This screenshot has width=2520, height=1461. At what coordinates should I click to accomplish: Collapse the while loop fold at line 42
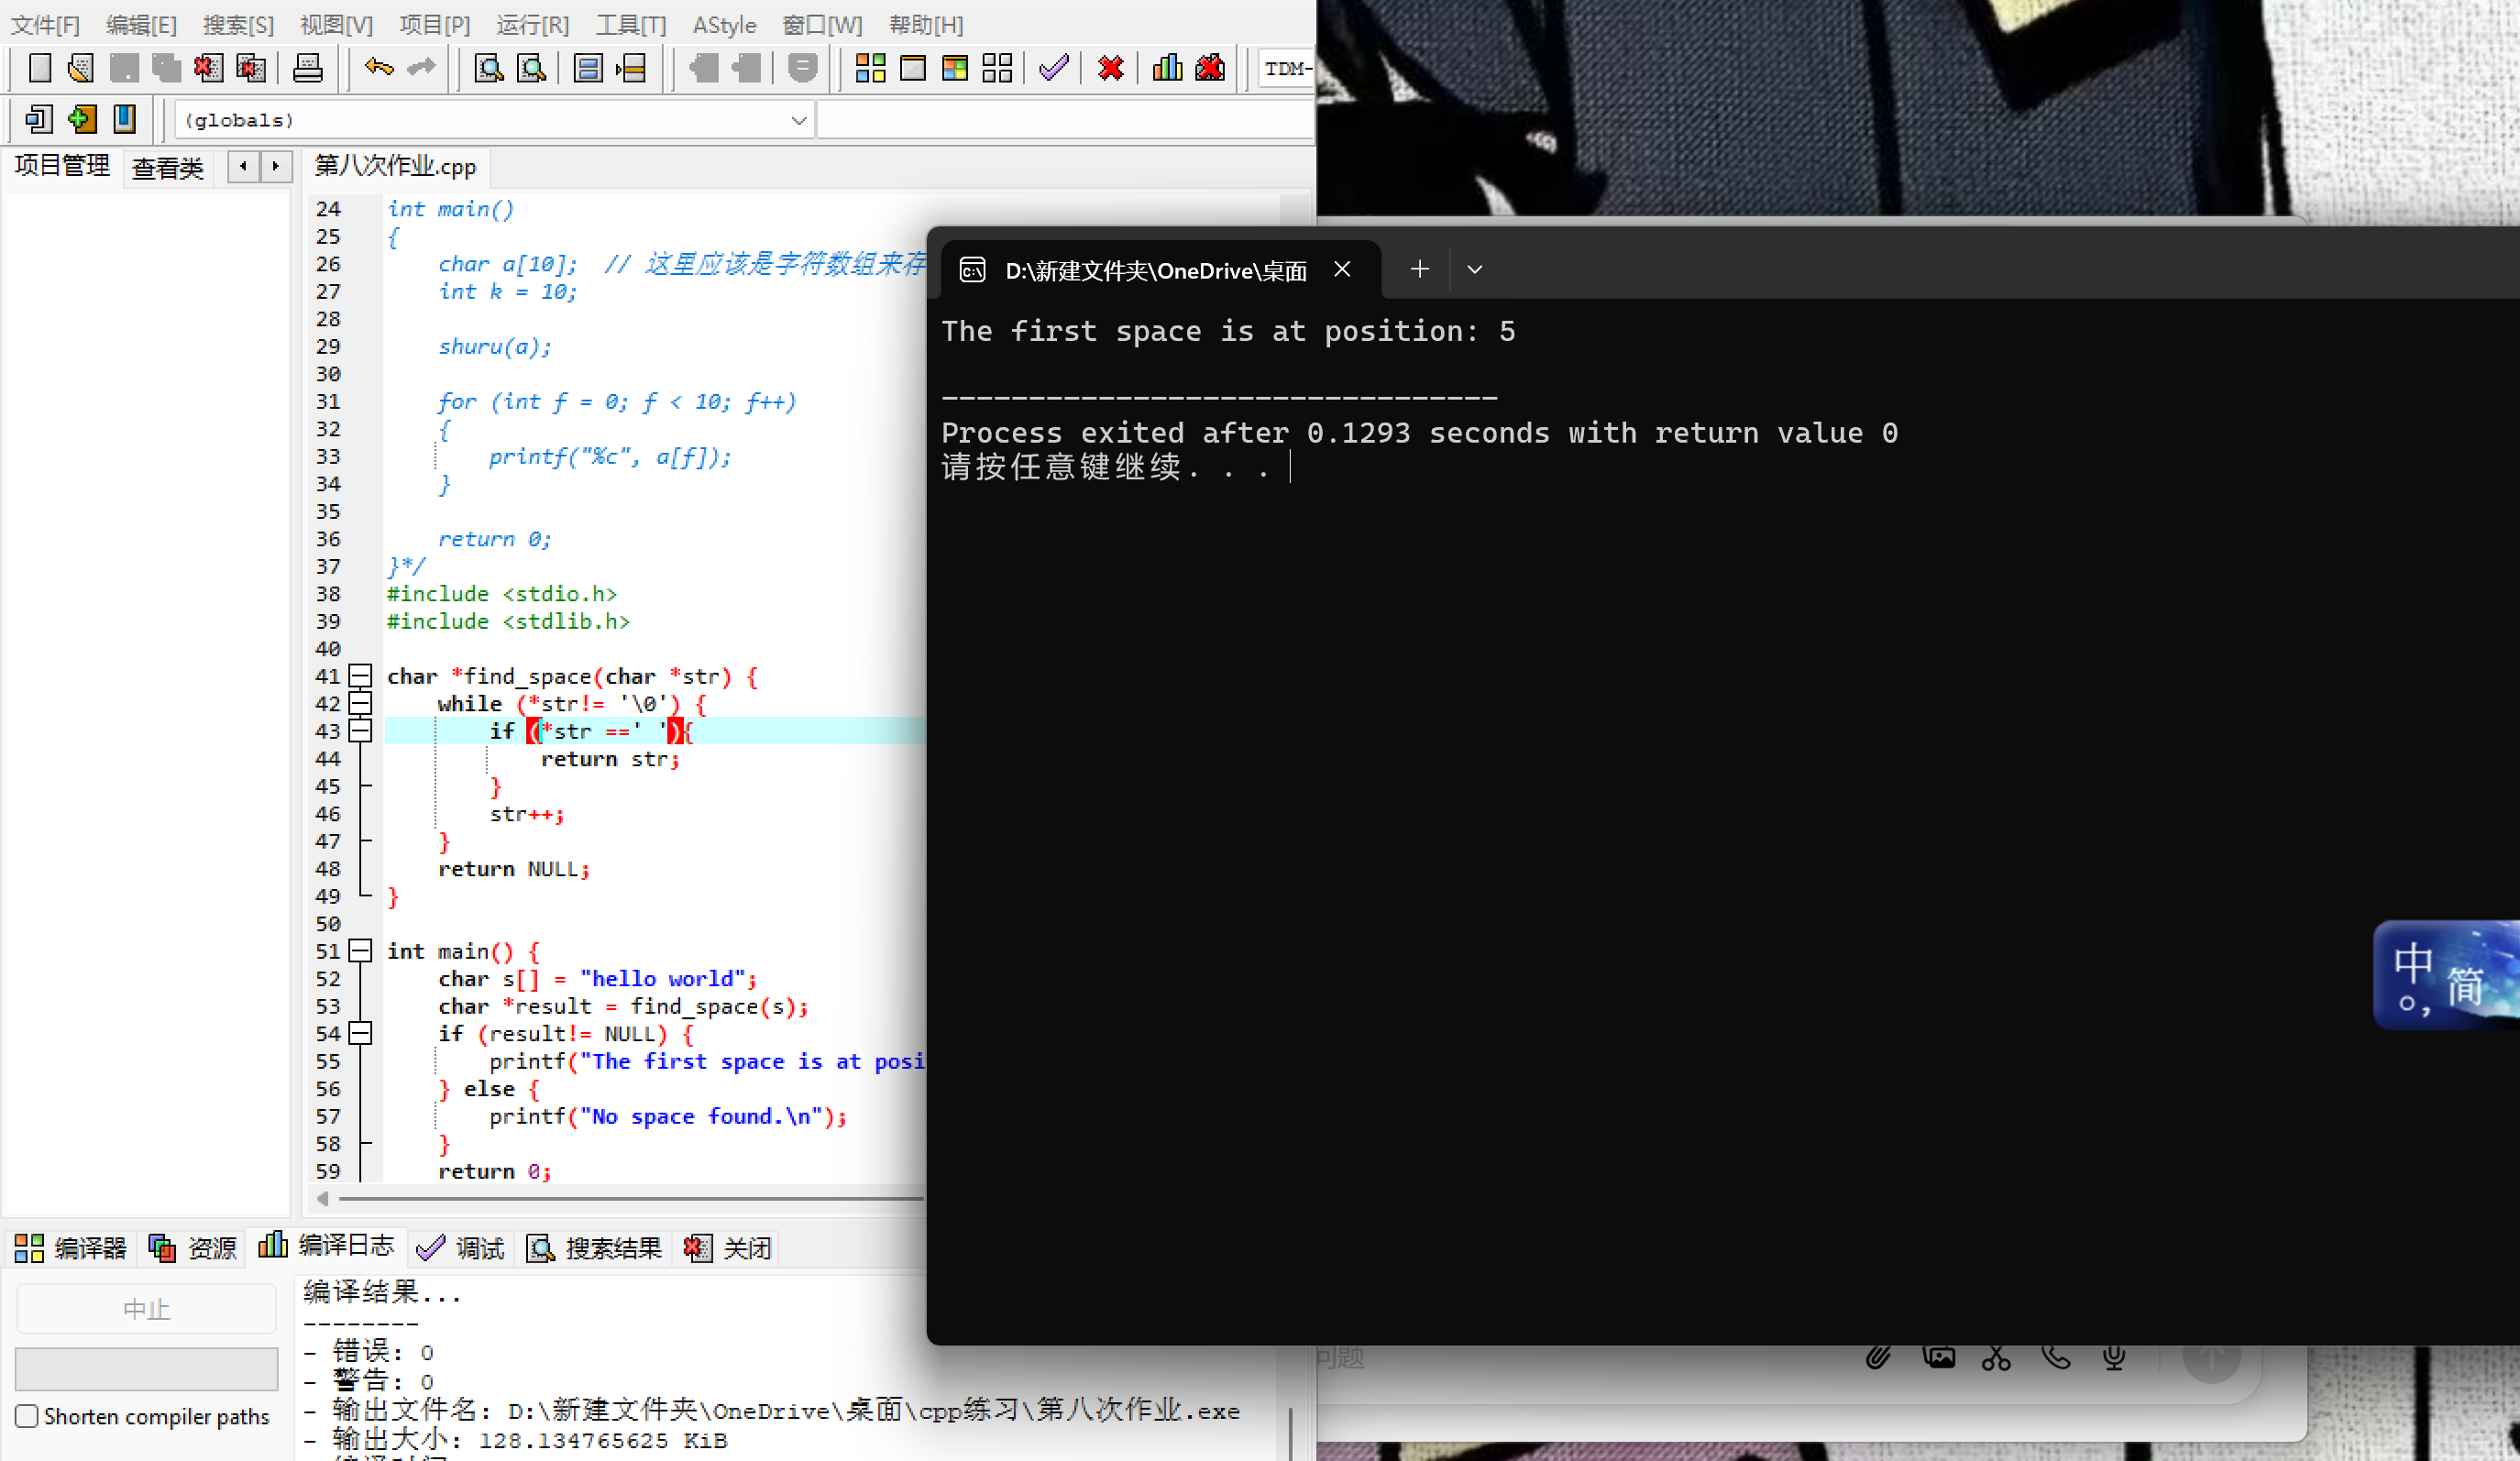point(360,704)
